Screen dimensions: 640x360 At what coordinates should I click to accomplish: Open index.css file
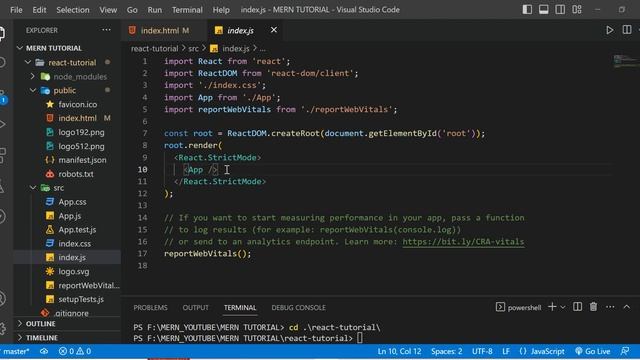[x=68, y=244]
